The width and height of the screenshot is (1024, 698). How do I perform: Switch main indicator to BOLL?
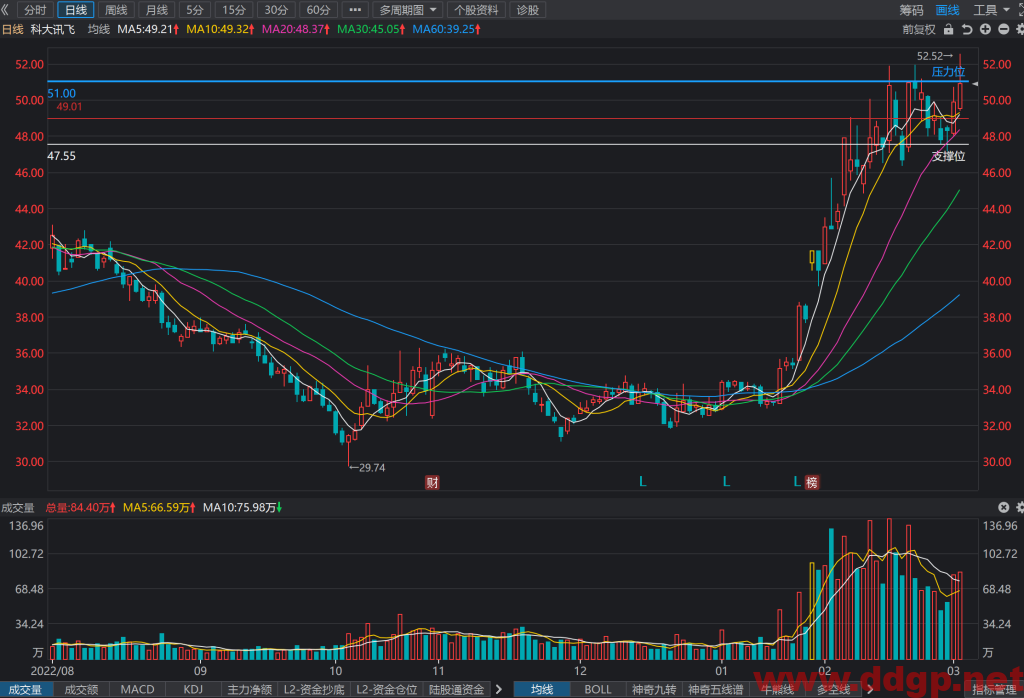pyautogui.click(x=598, y=690)
